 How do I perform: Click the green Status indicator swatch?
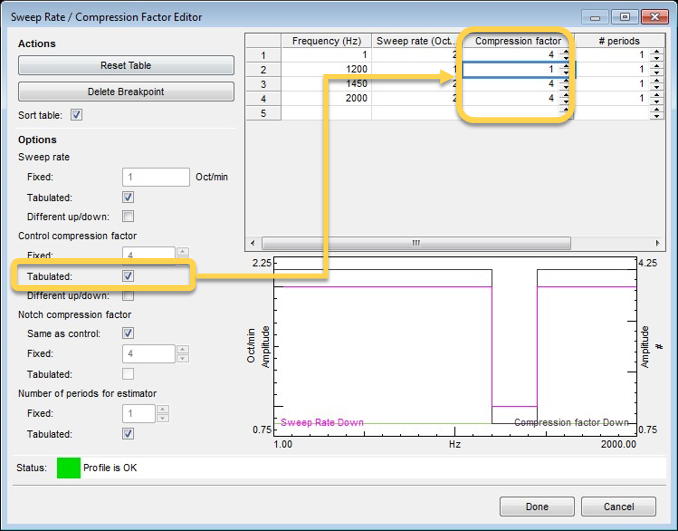pyautogui.click(x=68, y=467)
